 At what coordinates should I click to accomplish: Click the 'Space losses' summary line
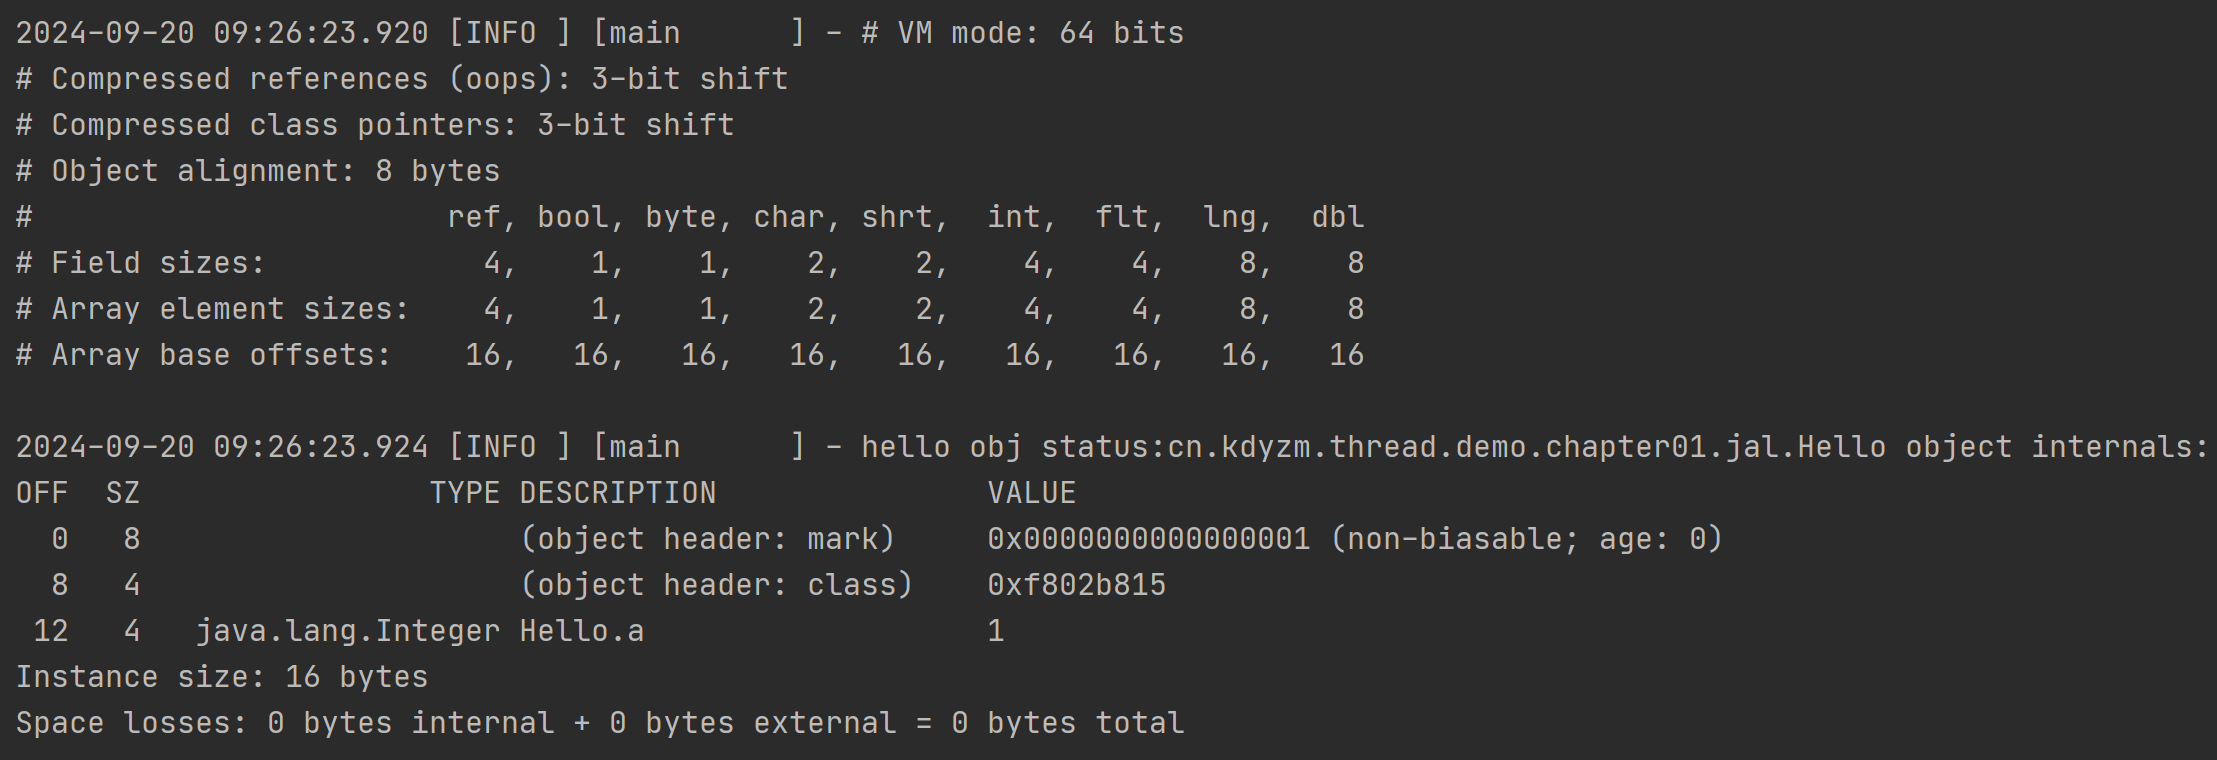(600, 723)
